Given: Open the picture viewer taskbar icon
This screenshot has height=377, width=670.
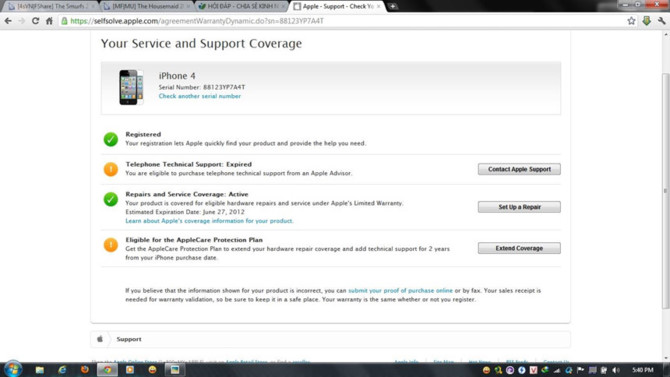Looking at the screenshot, I should tap(175, 370).
